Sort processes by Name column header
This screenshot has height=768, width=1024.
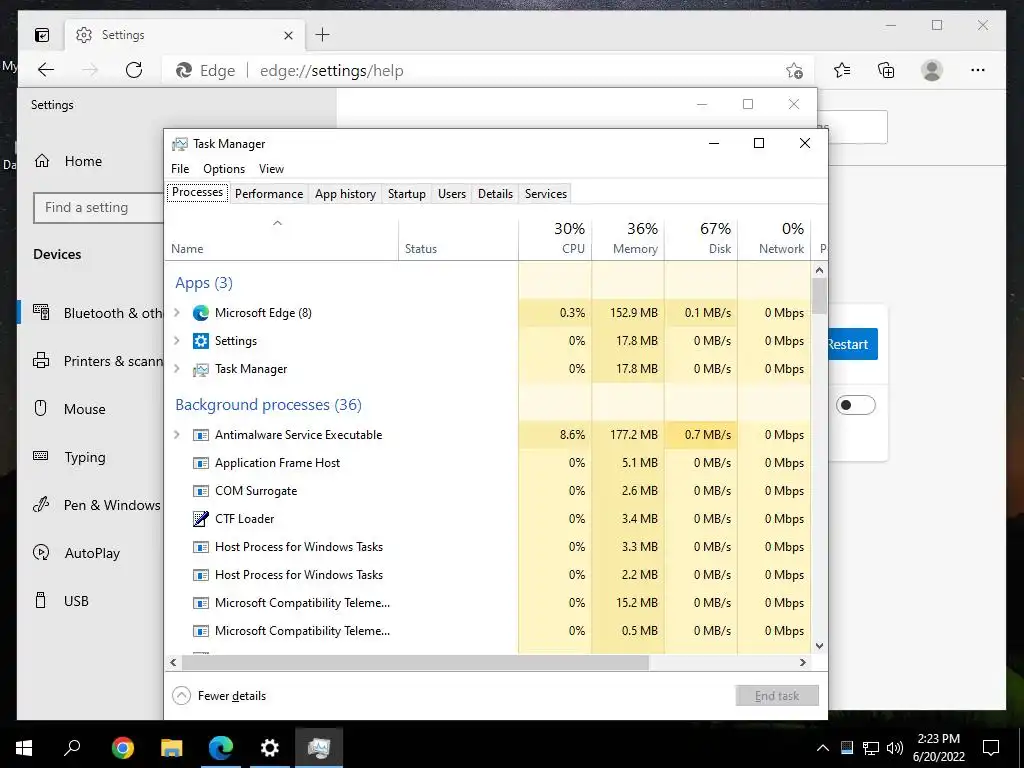tap(281, 238)
